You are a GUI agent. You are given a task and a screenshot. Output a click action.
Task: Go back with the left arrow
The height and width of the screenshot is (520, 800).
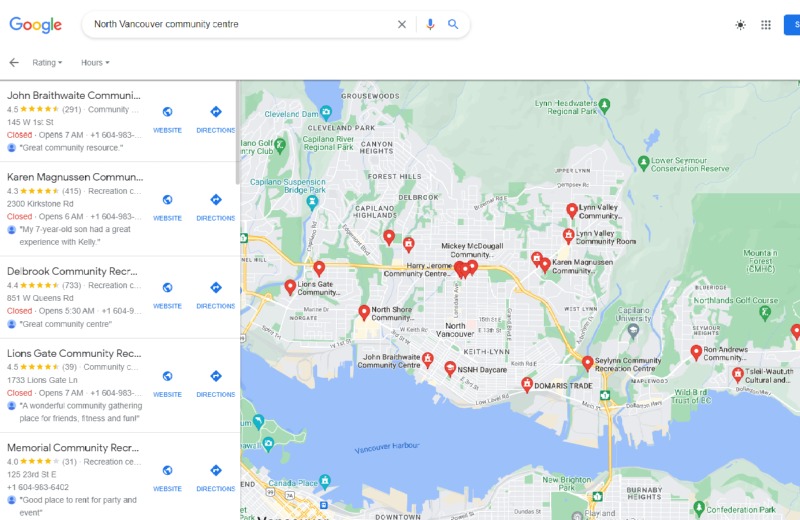pyautogui.click(x=14, y=62)
